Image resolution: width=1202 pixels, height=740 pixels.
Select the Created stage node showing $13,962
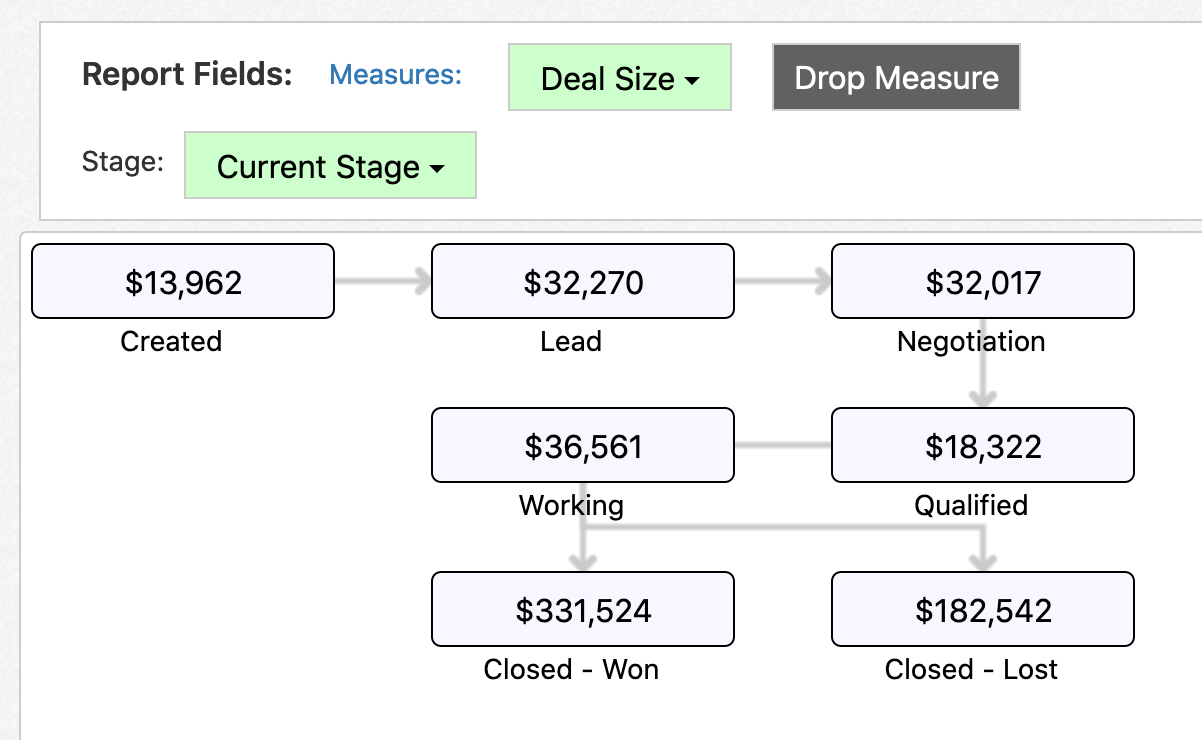[x=182, y=281]
